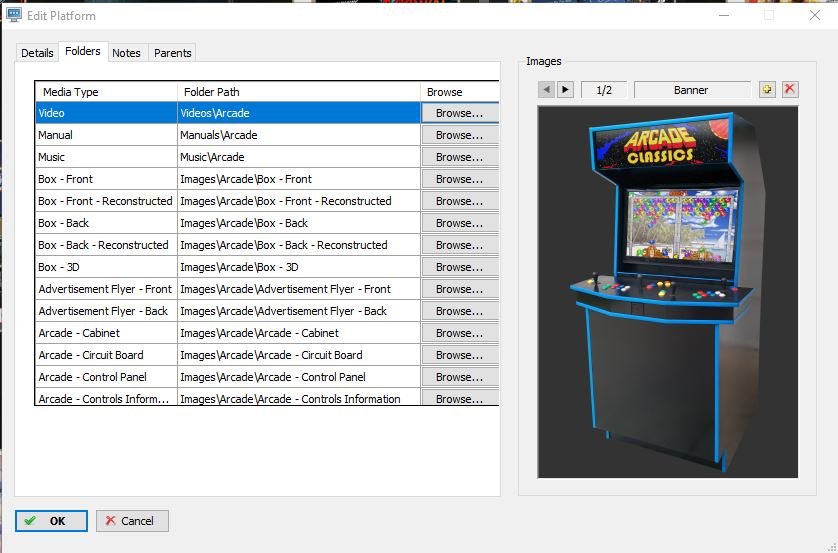Click Images\Arcade\Advertisement Flyer - Front path
The image size is (838, 553).
[x=299, y=289]
